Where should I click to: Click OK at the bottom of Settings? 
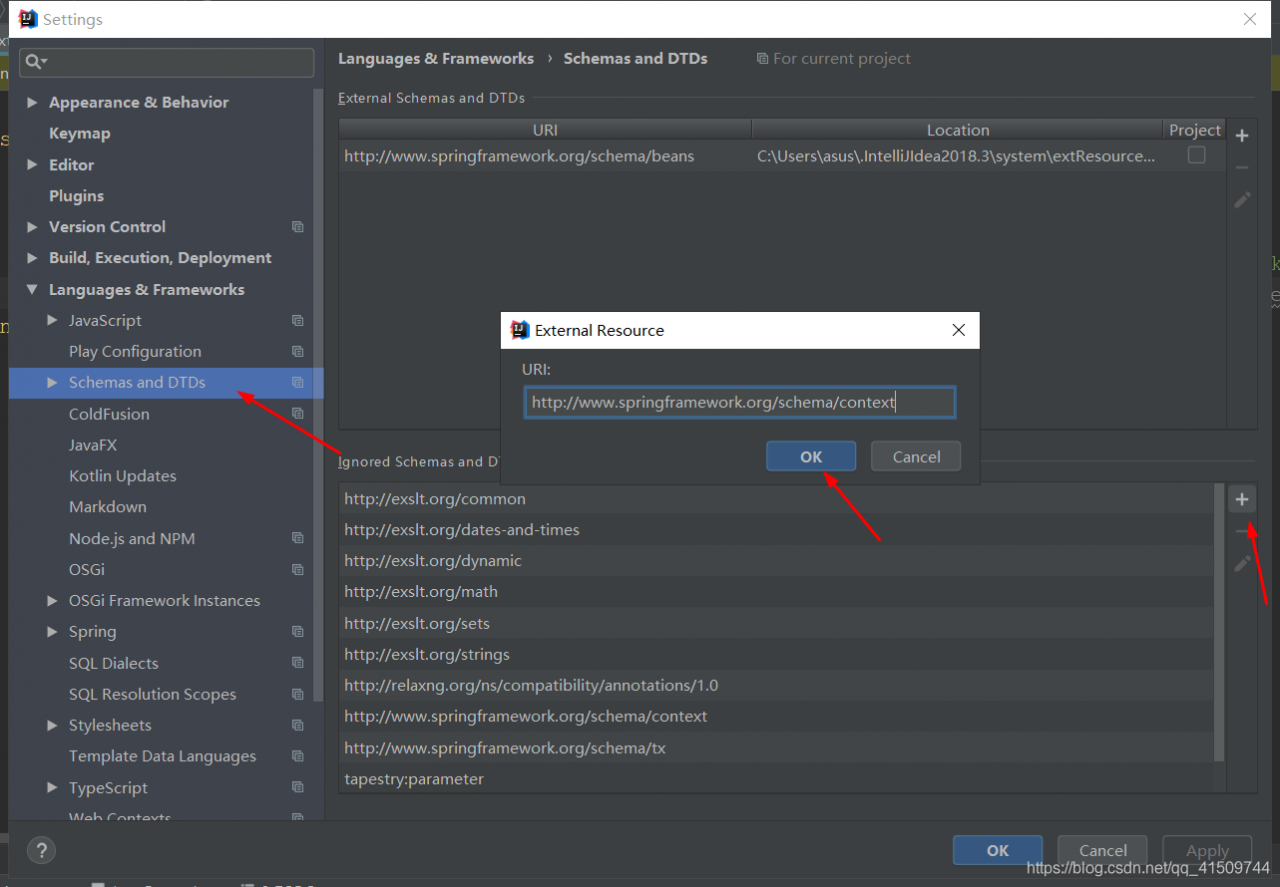click(x=998, y=851)
